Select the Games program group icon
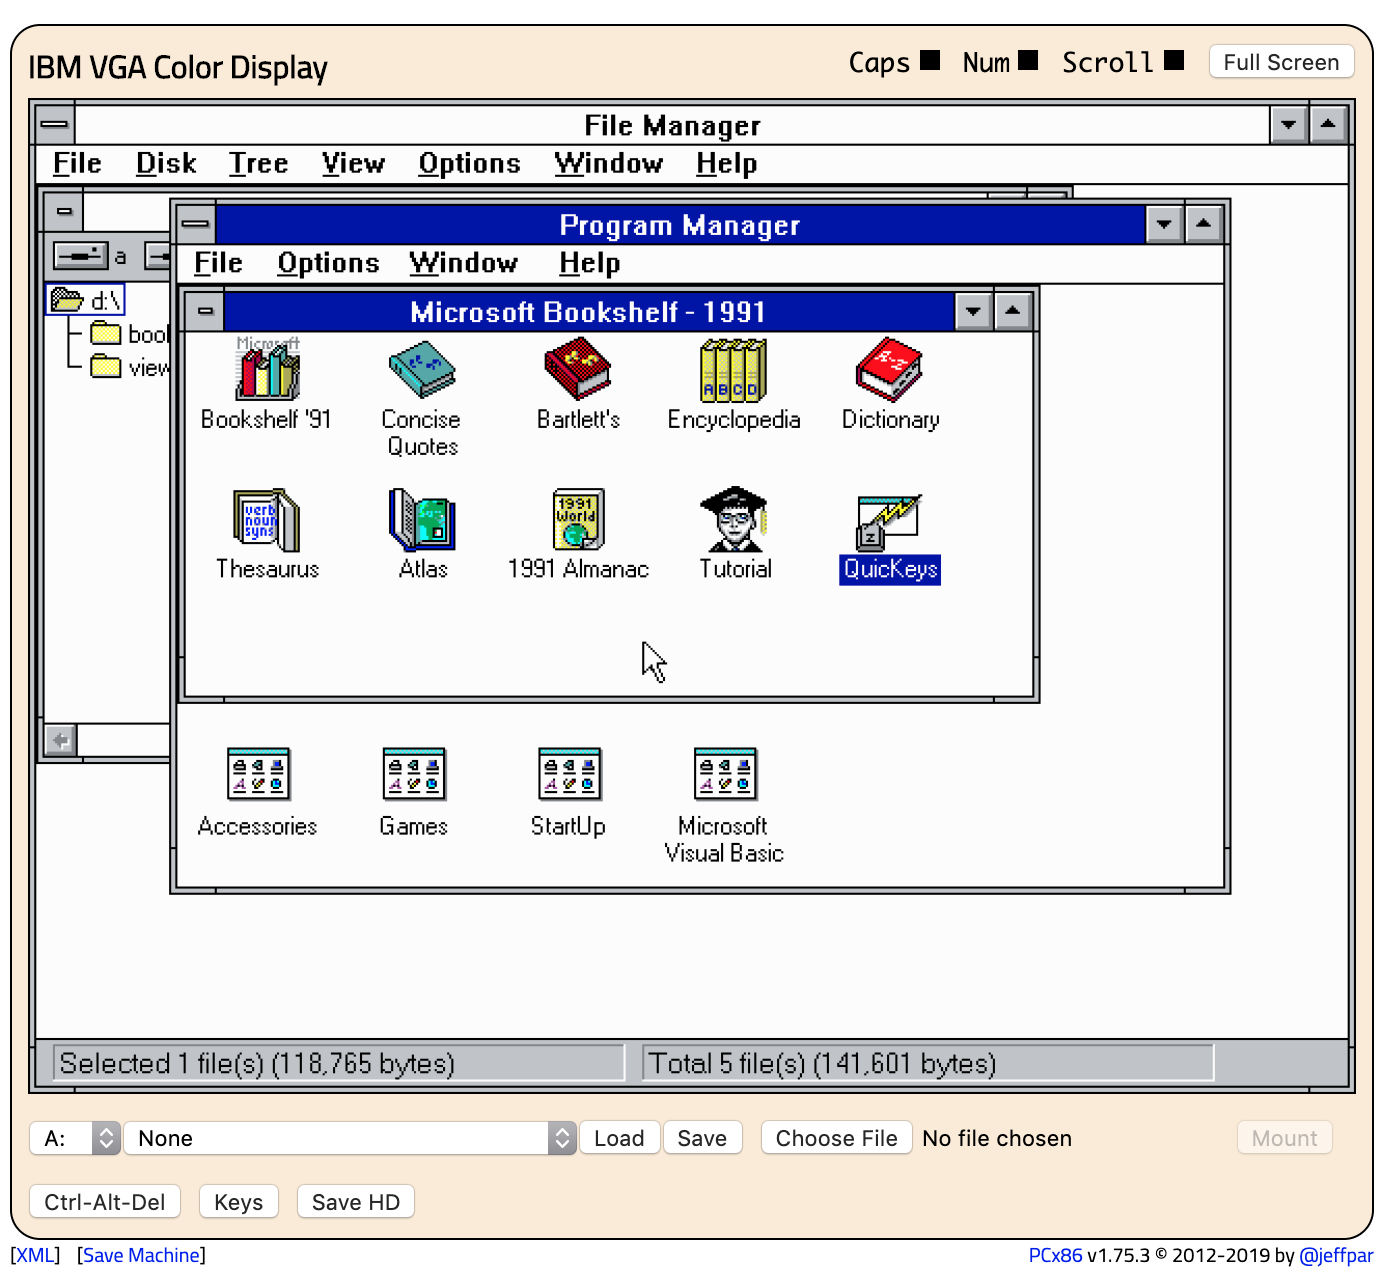Viewport: 1384px width, 1277px height. 414,774
